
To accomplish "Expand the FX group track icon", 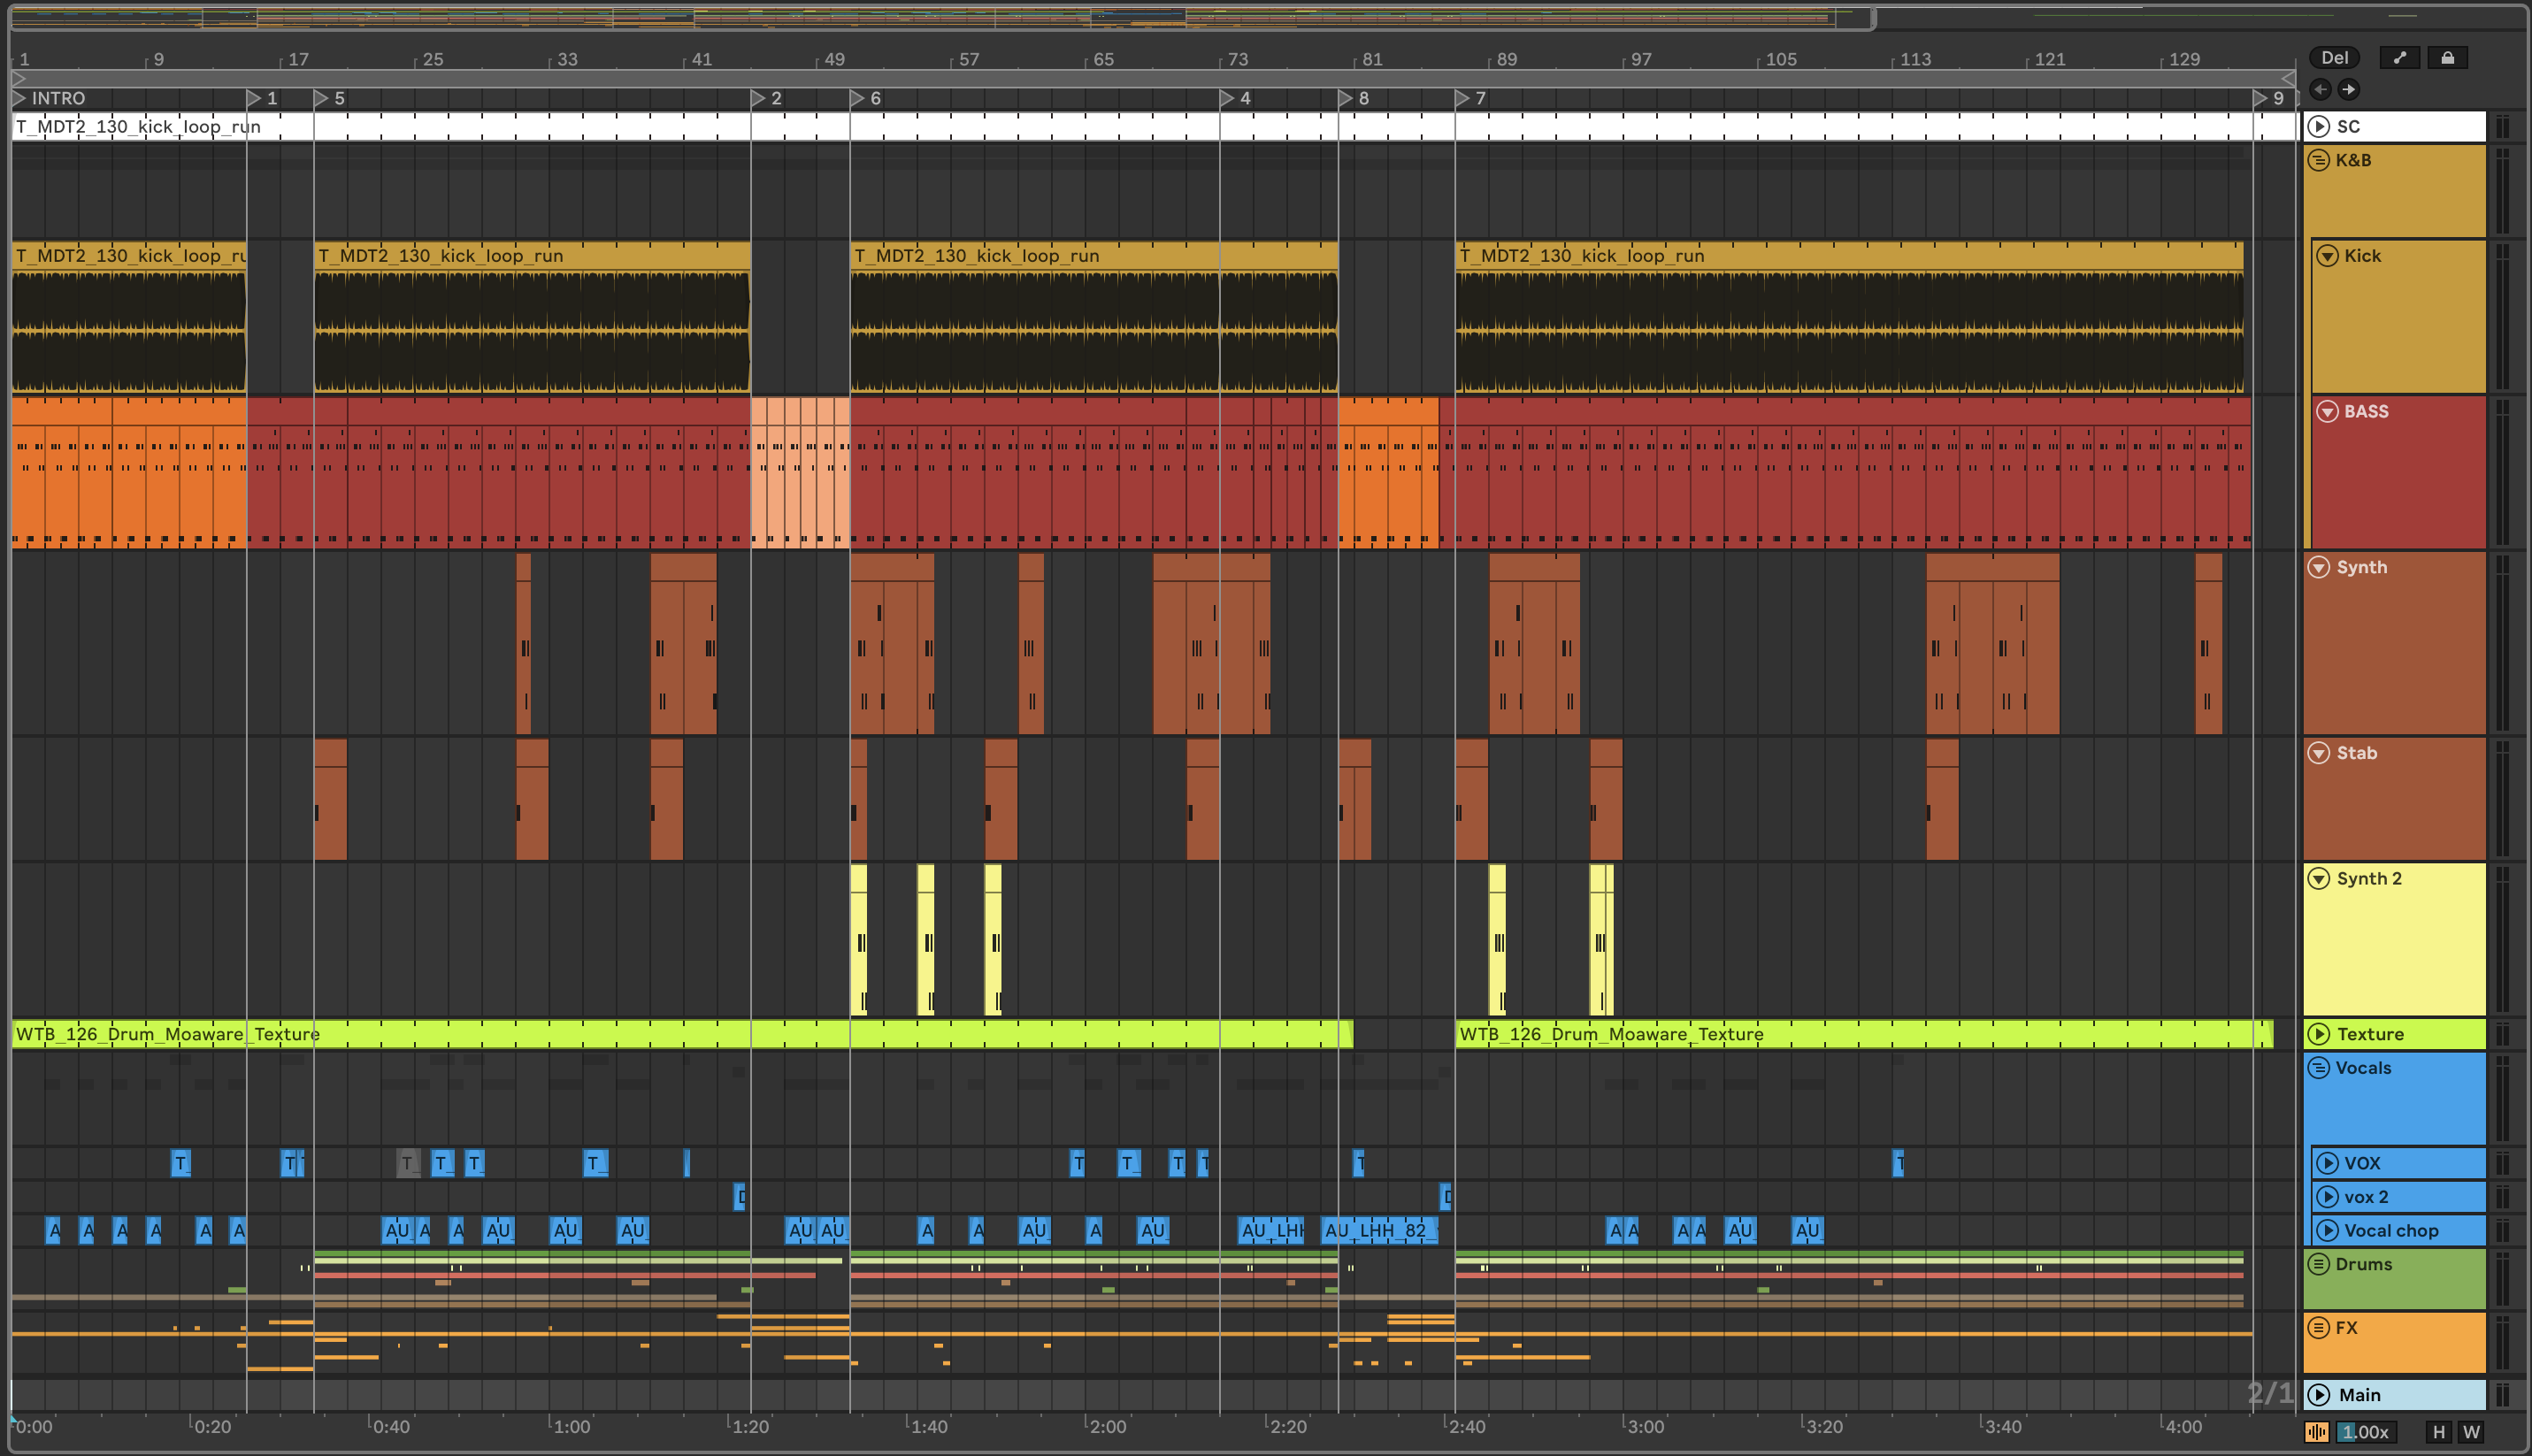I will pyautogui.click(x=2318, y=1328).
